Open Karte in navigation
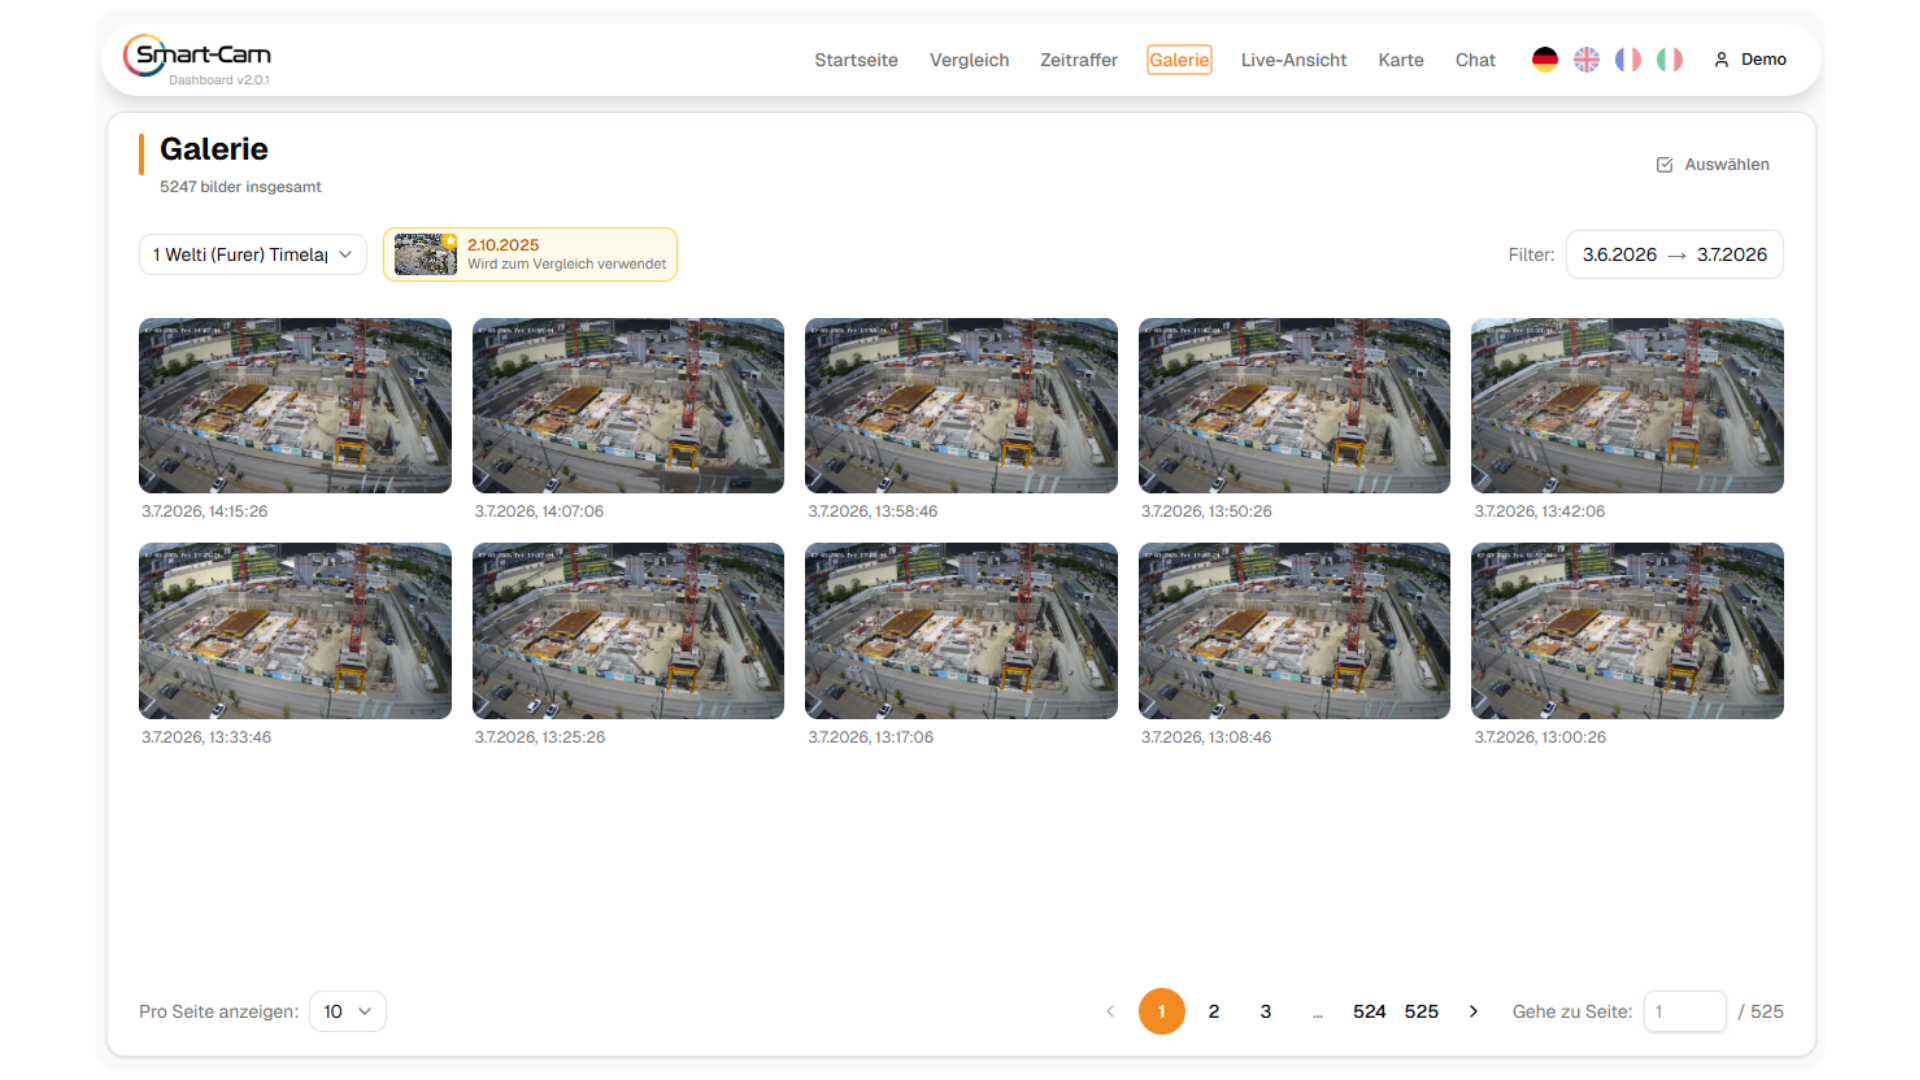The width and height of the screenshot is (1920, 1080). point(1401,60)
